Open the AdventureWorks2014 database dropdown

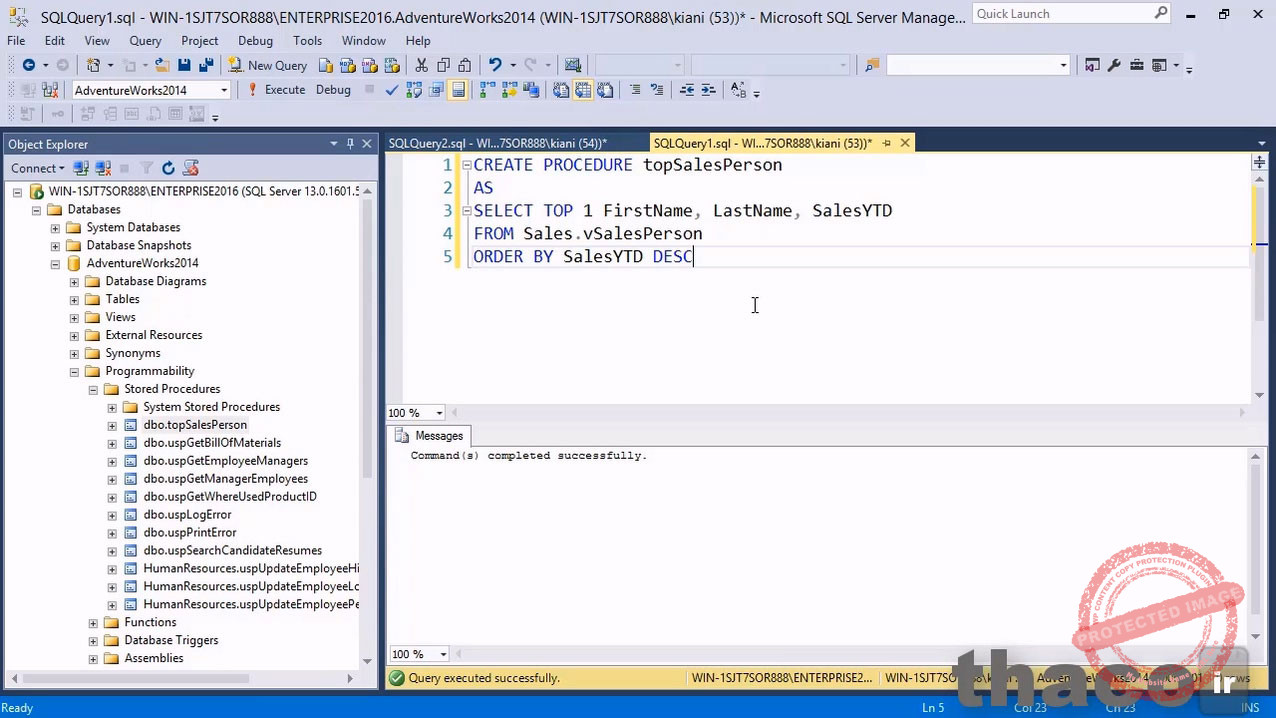[224, 90]
